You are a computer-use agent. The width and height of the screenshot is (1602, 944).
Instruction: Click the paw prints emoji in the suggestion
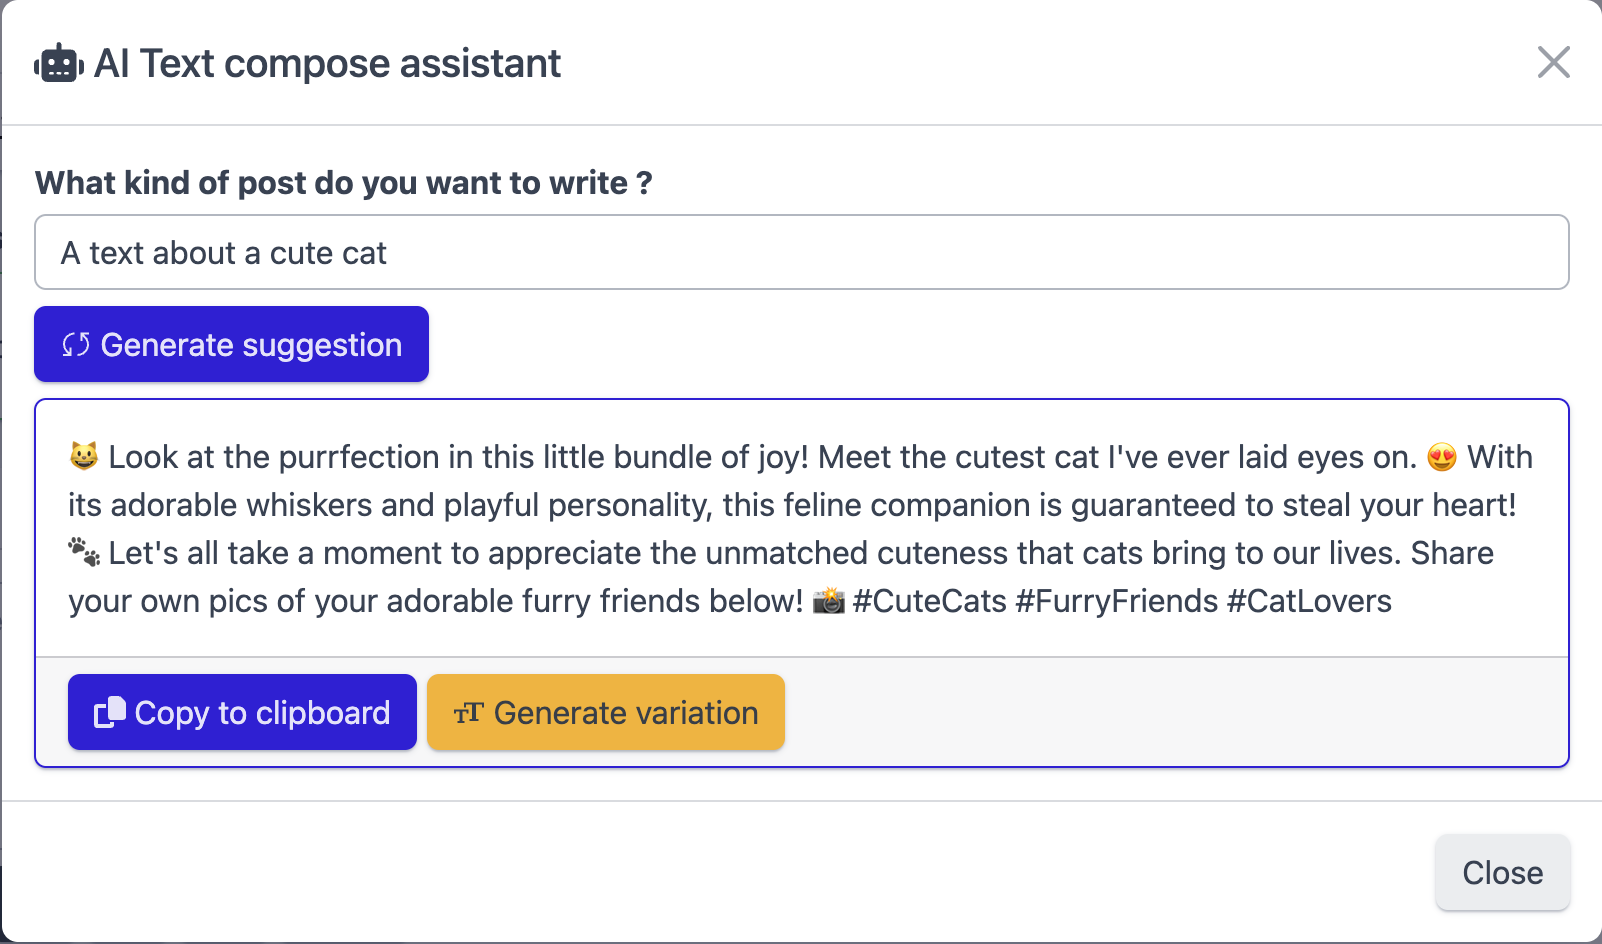(84, 552)
